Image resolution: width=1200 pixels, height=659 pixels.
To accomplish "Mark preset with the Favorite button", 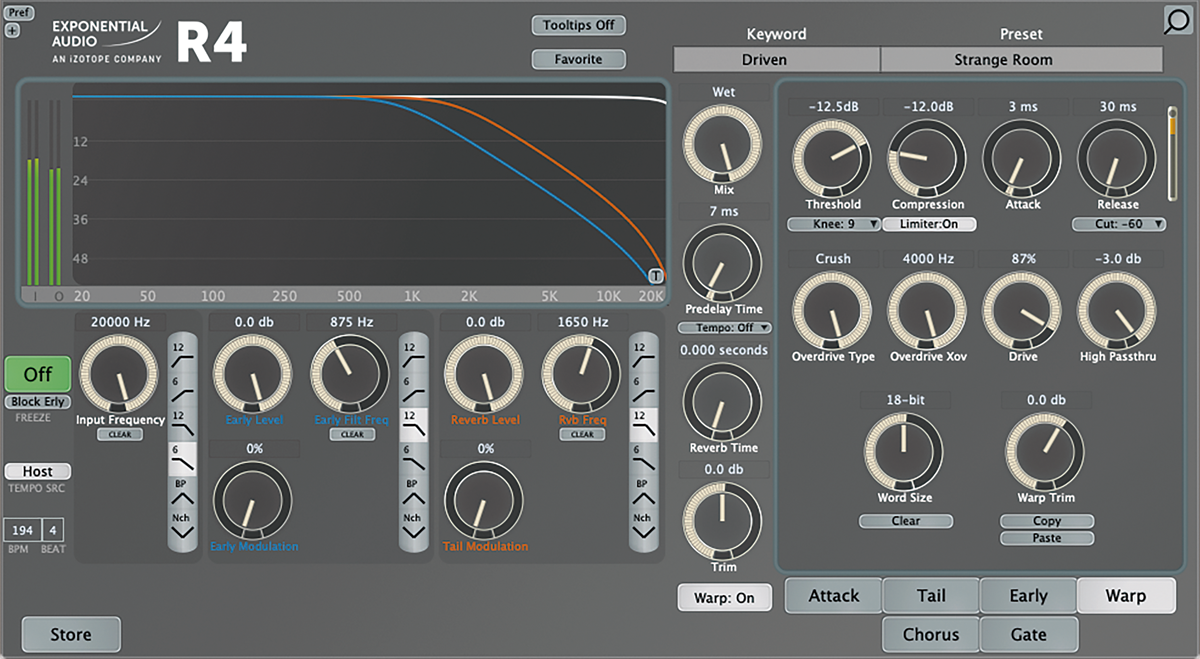I will 578,59.
